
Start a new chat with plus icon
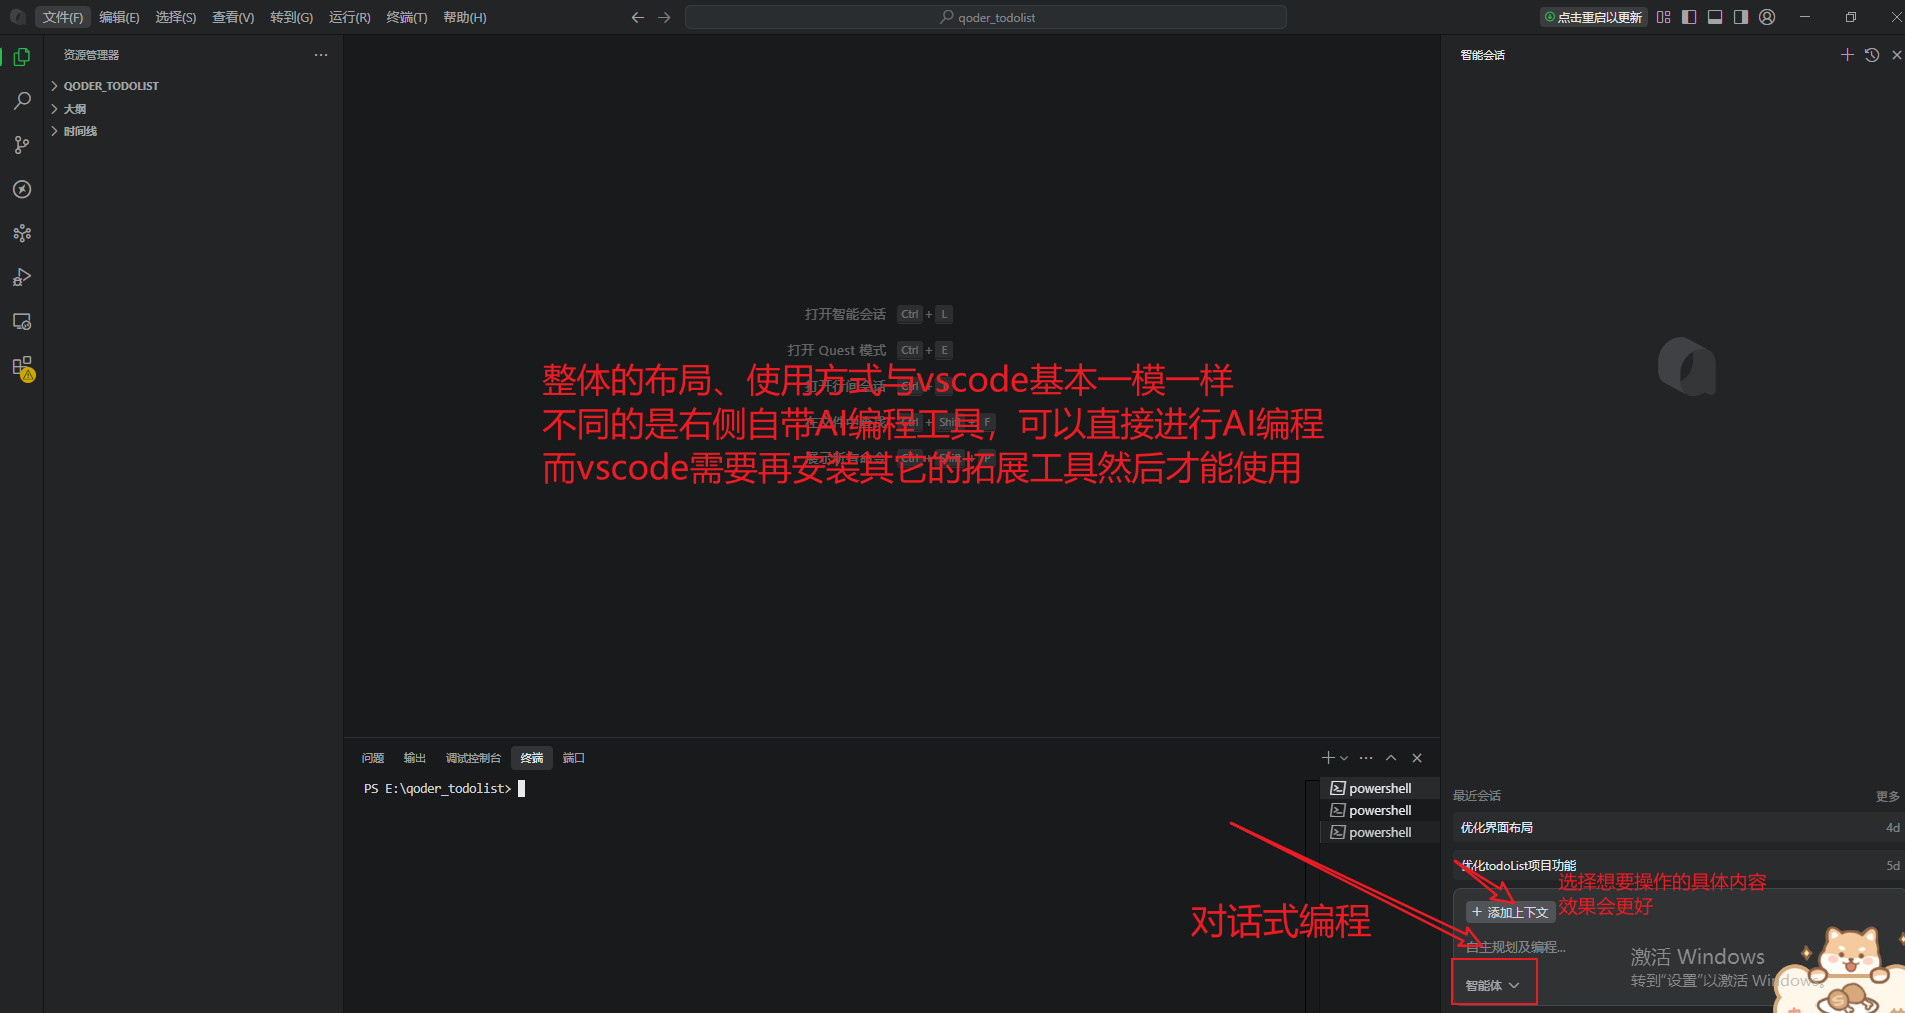pyautogui.click(x=1847, y=55)
